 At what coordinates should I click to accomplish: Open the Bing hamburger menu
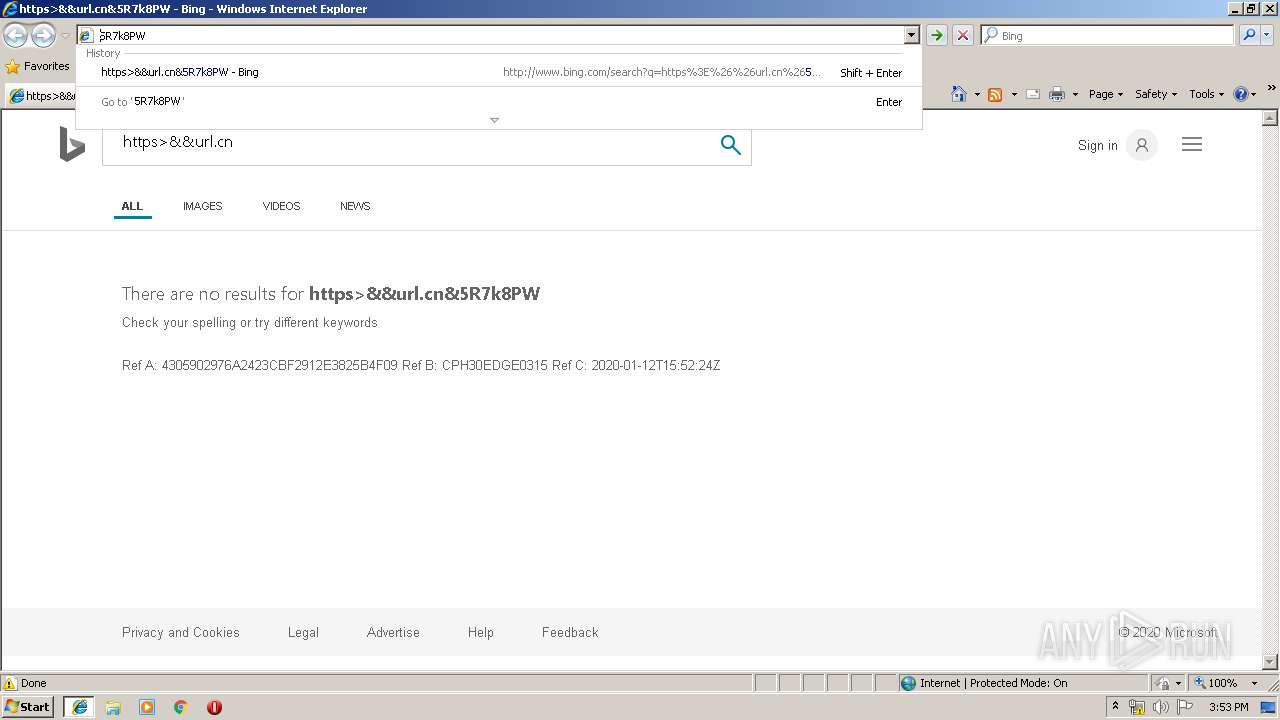point(1192,145)
